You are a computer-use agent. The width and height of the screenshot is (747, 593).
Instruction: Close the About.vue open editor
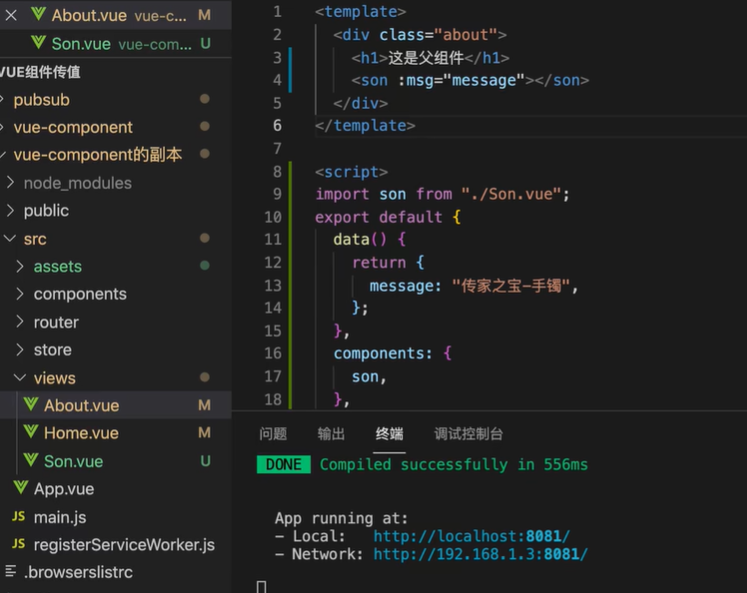tap(11, 15)
